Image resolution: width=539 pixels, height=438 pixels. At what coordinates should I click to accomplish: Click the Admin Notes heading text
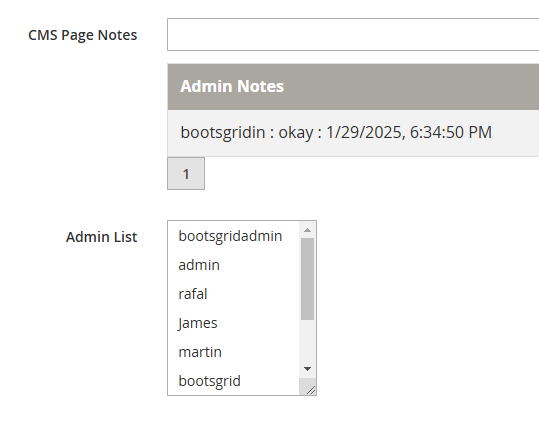pos(232,86)
